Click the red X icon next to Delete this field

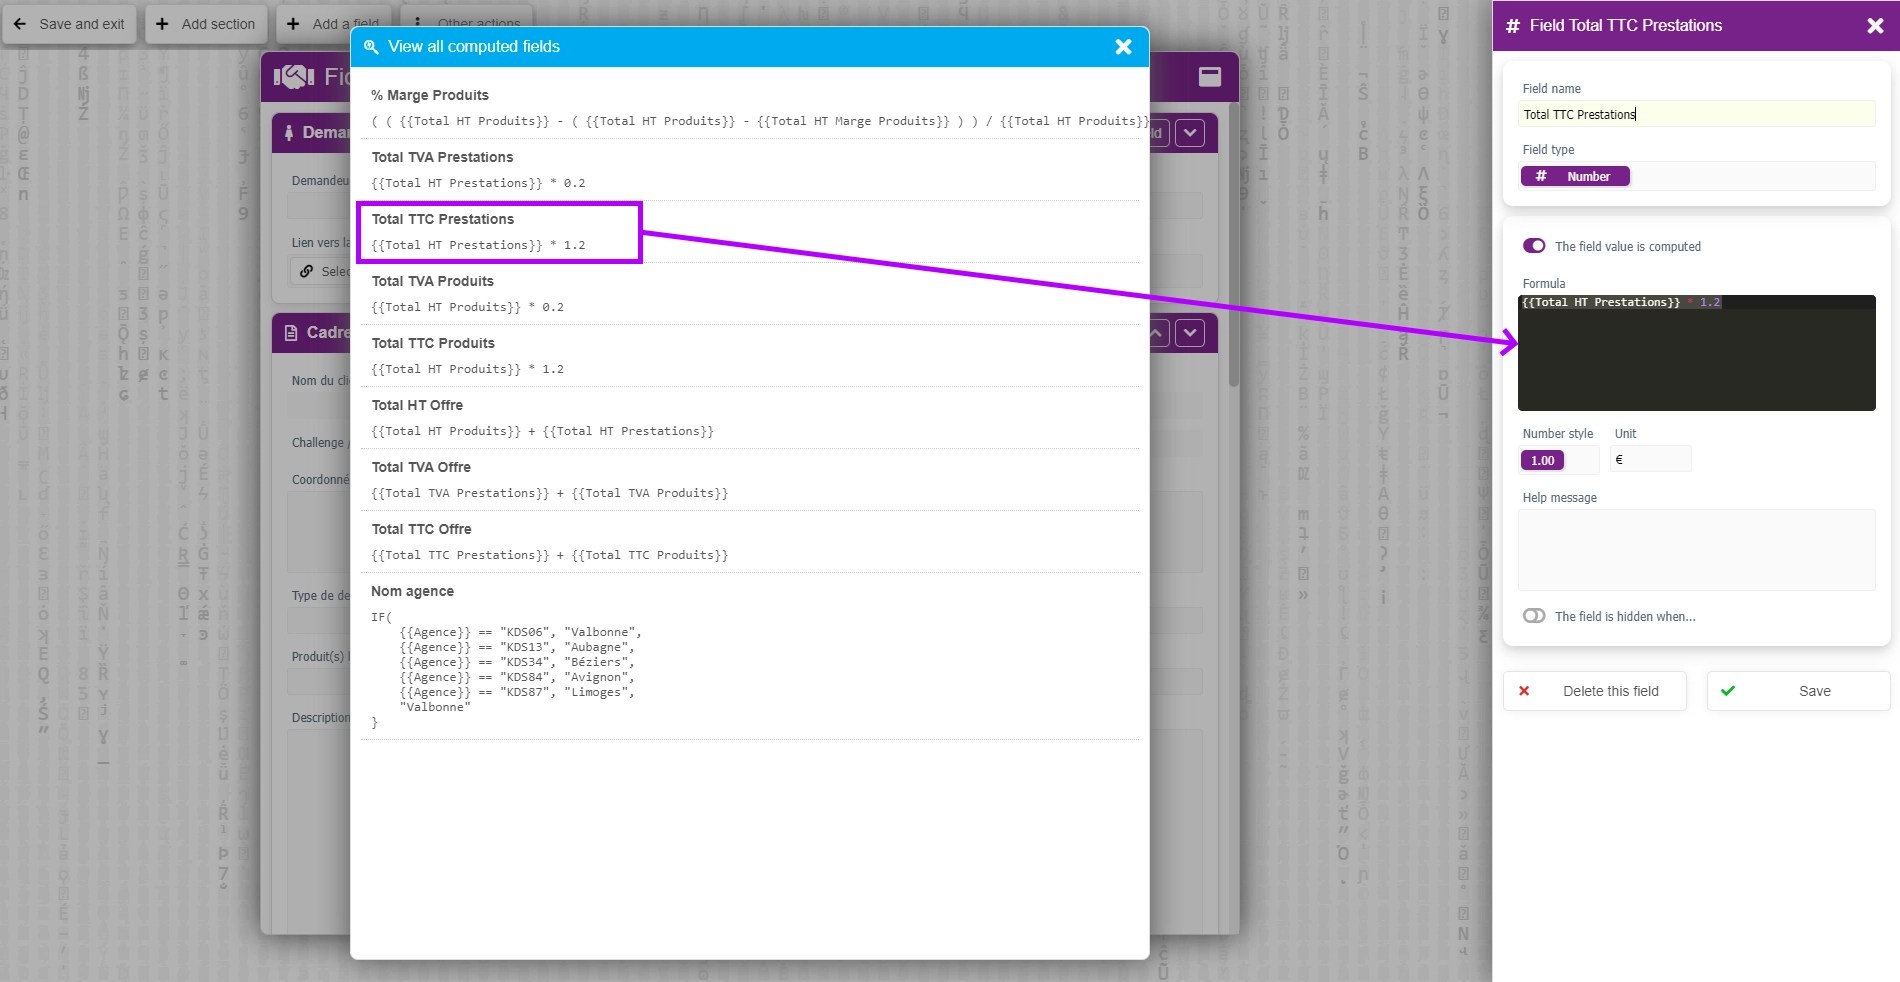tap(1523, 691)
